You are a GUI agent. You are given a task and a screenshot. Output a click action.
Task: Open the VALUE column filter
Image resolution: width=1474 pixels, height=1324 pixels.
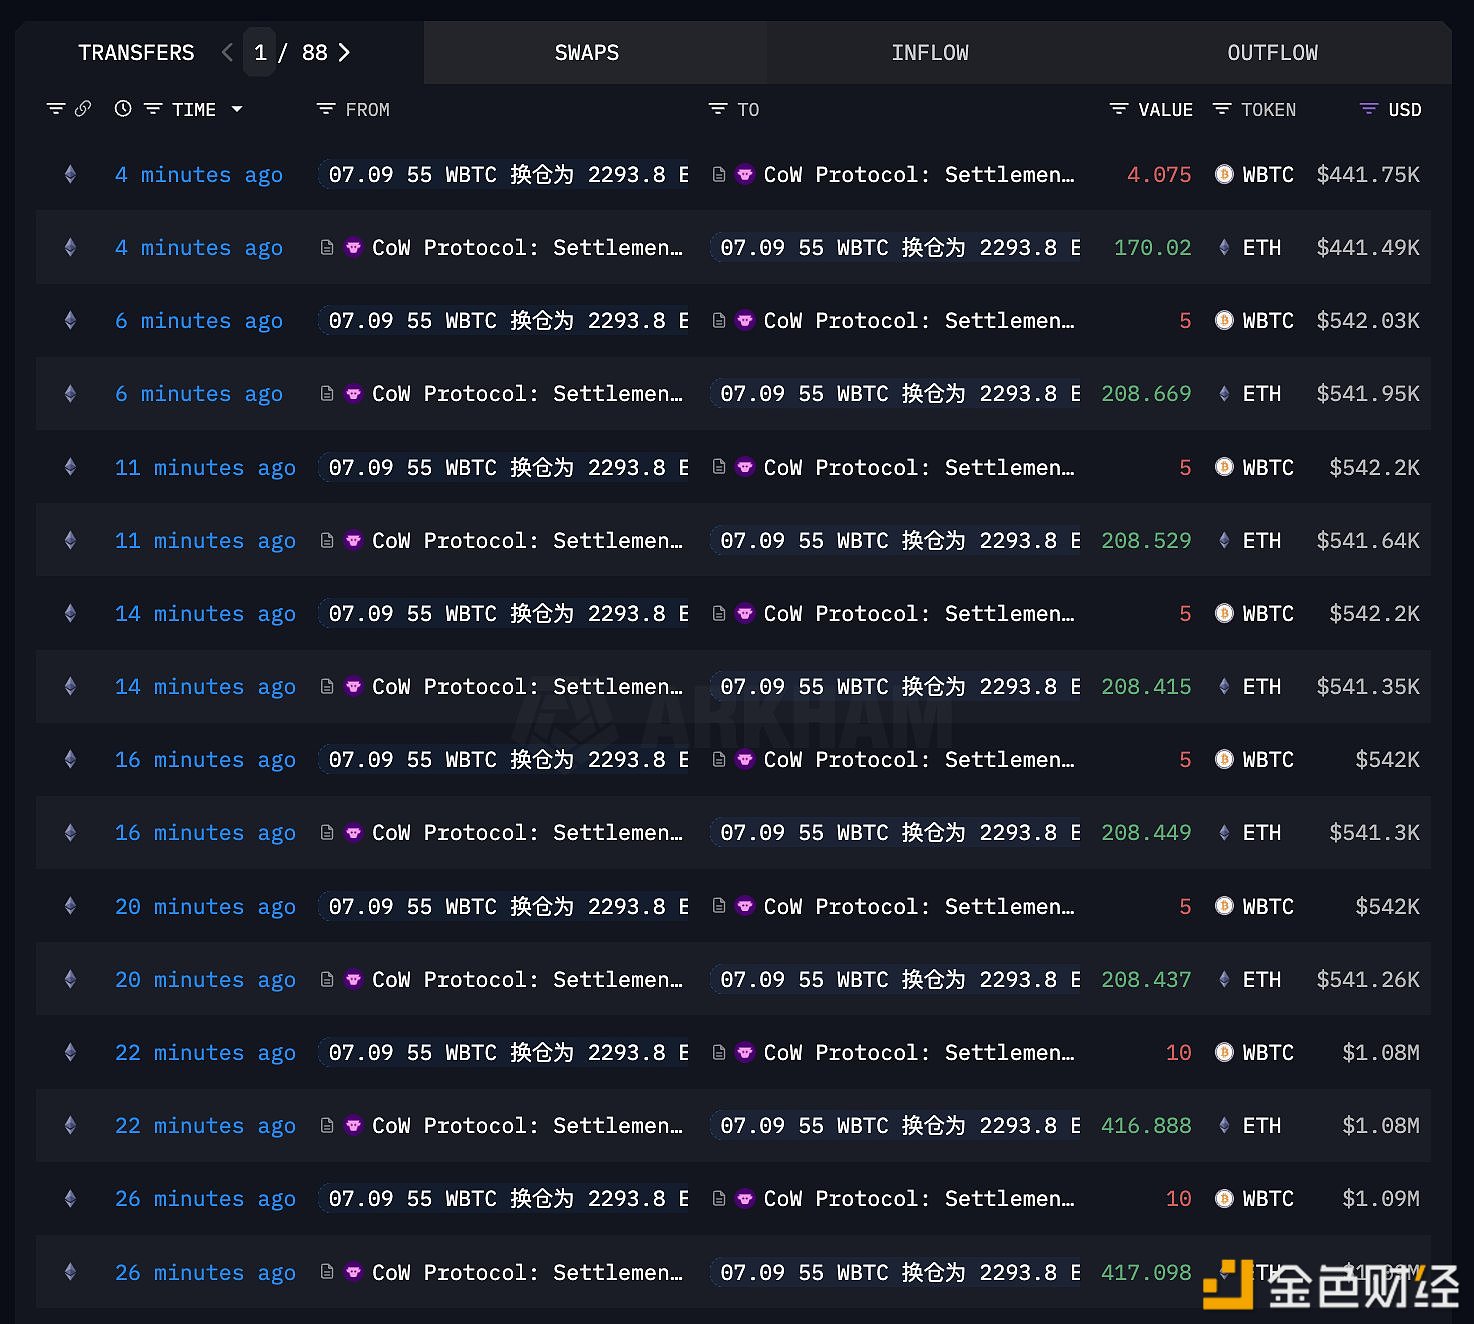point(1119,109)
